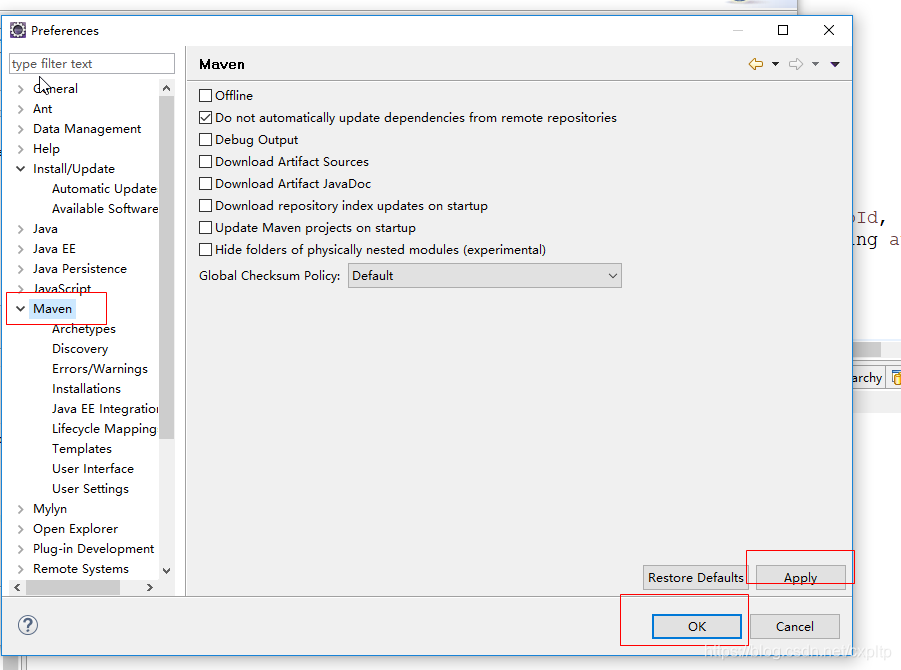This screenshot has width=901, height=670.
Task: Expand the Java EE node
Action: coord(21,249)
